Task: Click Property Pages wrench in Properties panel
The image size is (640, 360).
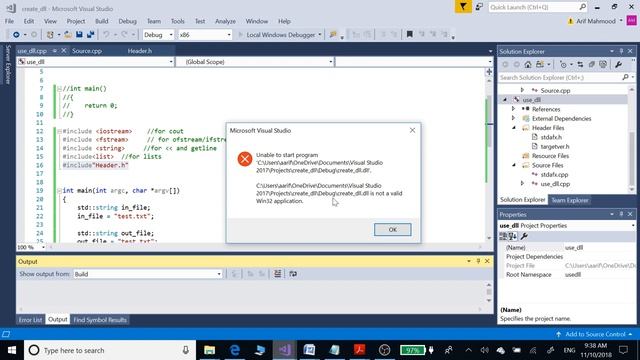Action: click(524, 236)
